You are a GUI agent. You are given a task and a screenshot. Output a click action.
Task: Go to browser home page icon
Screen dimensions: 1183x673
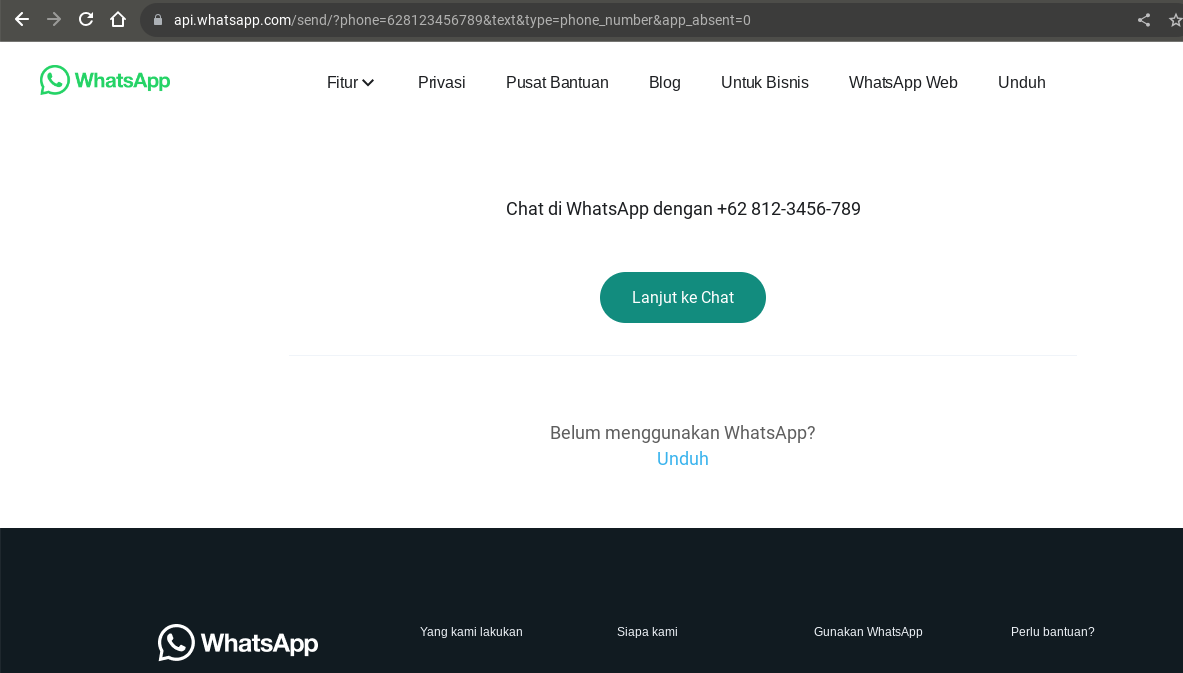pyautogui.click(x=118, y=19)
